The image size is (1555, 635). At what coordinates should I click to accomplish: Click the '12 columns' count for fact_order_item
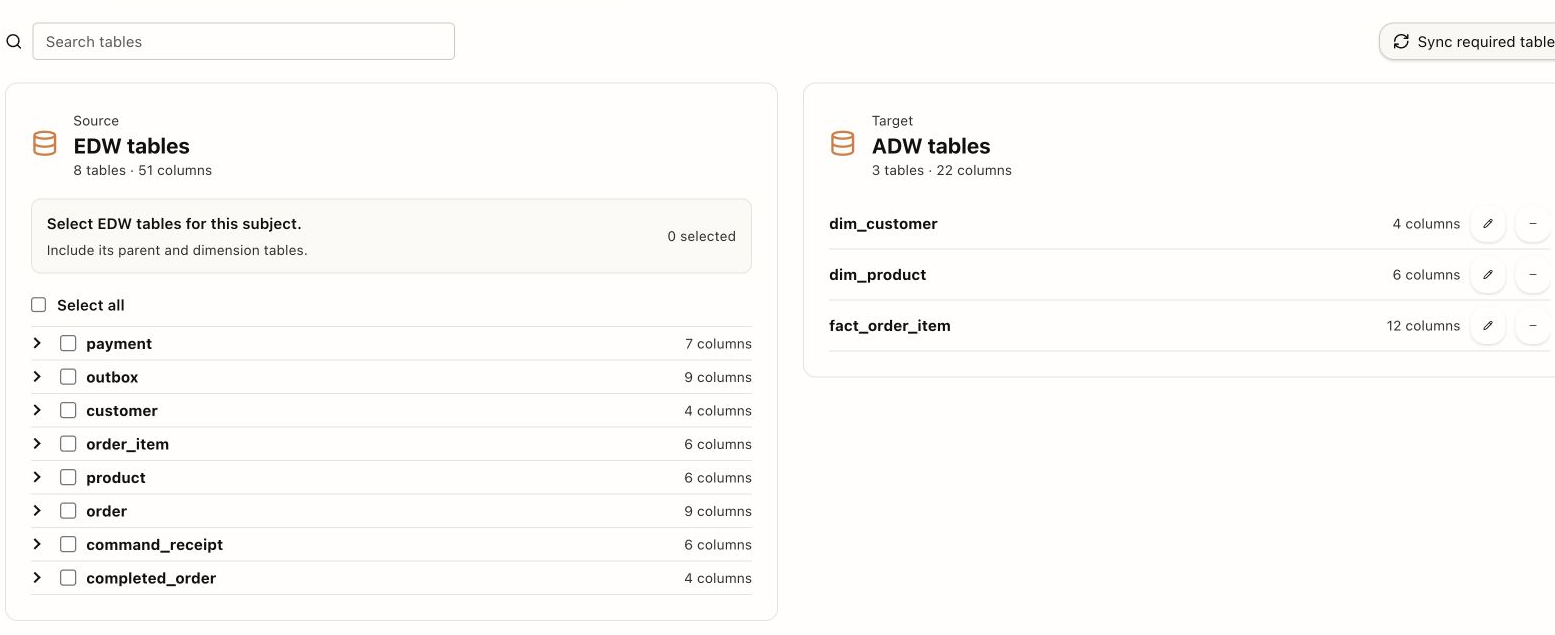click(x=1423, y=326)
